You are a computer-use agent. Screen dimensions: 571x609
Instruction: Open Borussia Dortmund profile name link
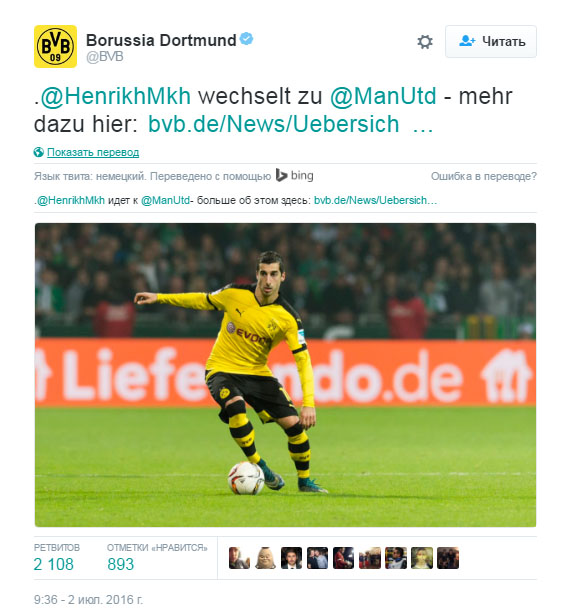tap(161, 40)
